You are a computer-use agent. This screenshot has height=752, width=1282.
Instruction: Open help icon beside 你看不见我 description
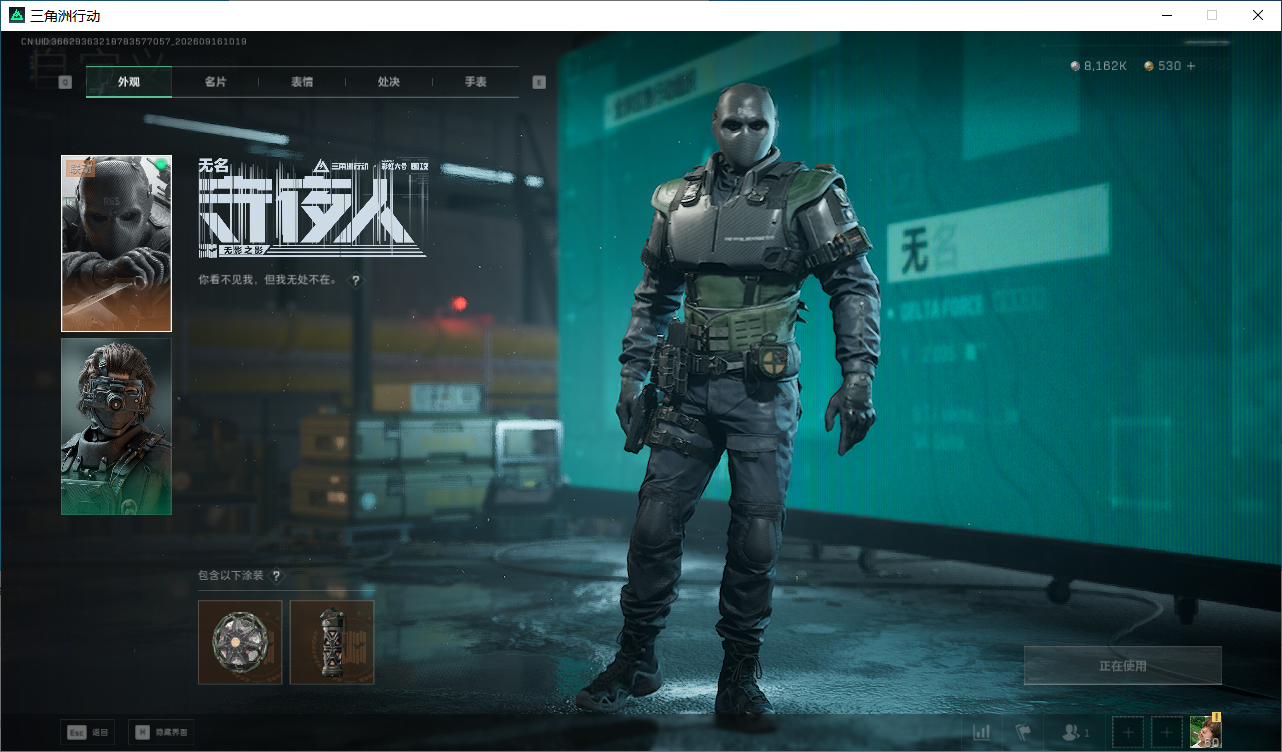click(355, 281)
